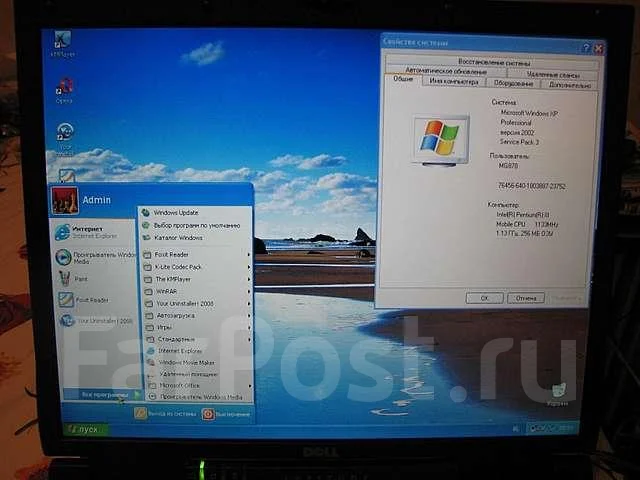The height and width of the screenshot is (480, 640).
Task: Open the Recycle Bin desktop icon
Action: point(558,394)
